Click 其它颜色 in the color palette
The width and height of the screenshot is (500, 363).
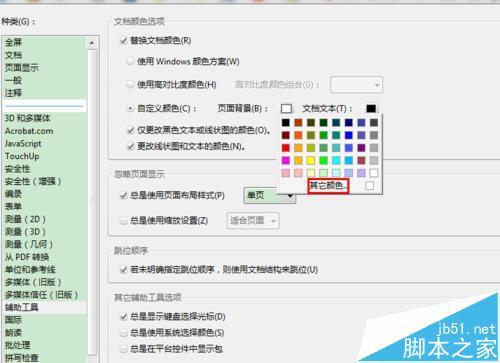point(328,186)
